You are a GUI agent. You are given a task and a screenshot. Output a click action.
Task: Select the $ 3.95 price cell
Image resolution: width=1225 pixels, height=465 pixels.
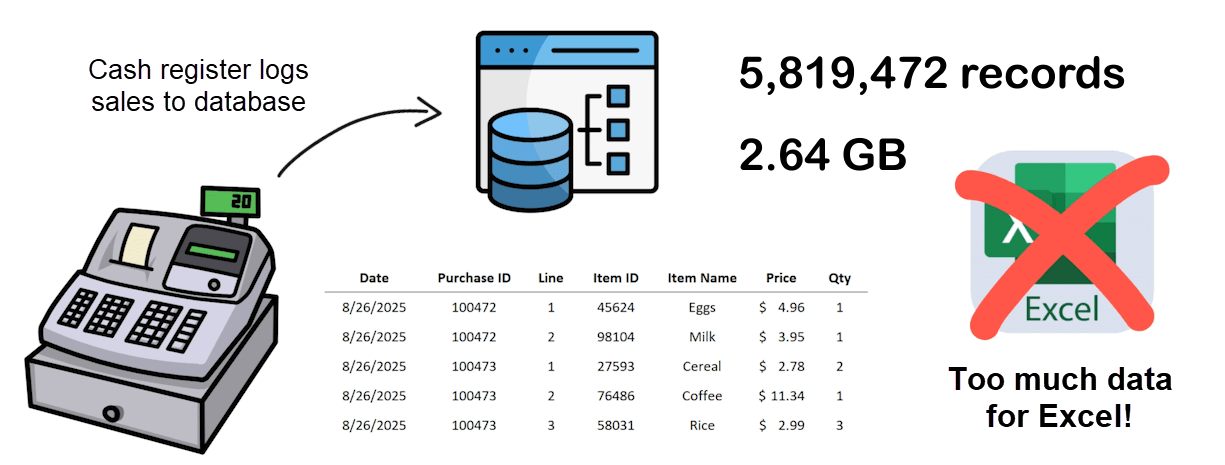coord(781,337)
